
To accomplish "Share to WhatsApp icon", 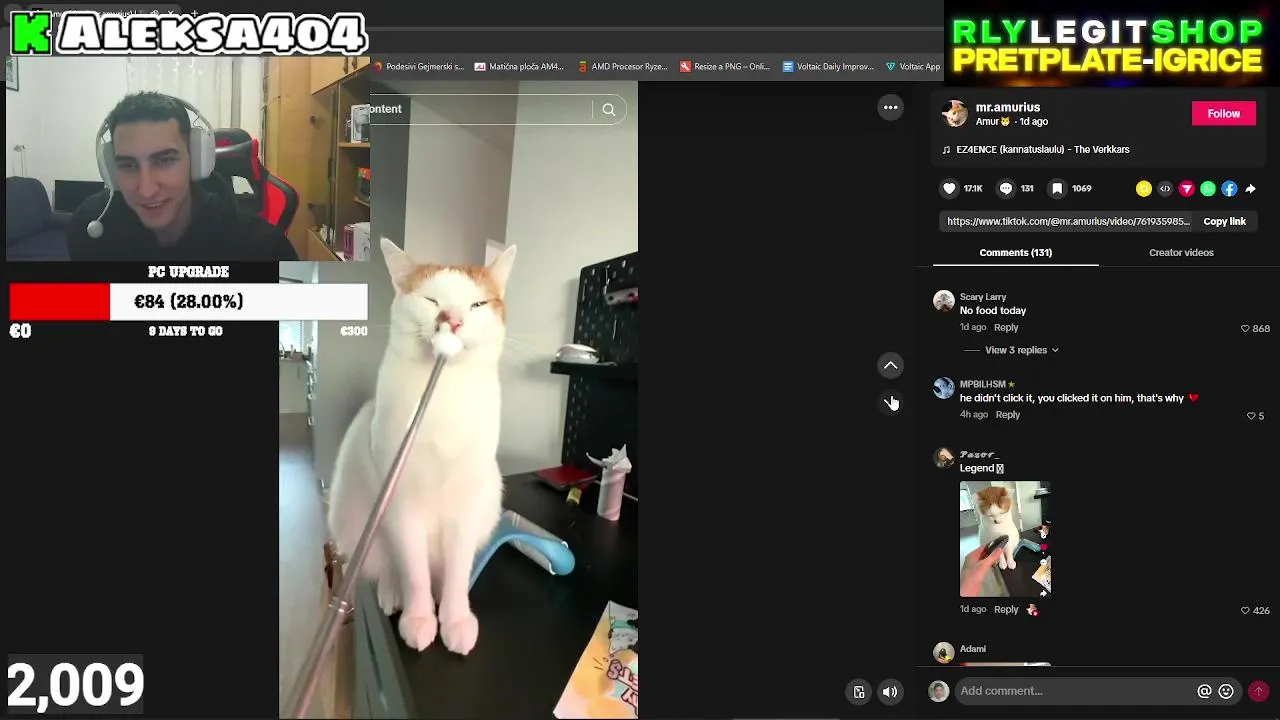I will click(x=1208, y=189).
